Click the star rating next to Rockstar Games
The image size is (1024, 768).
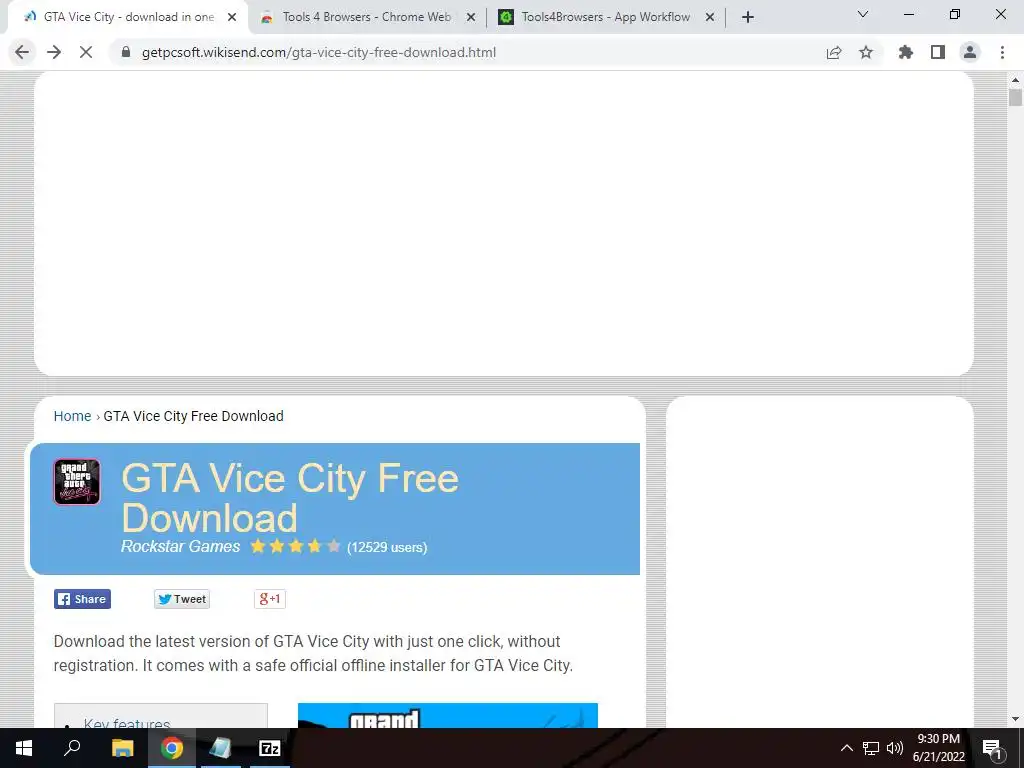pyautogui.click(x=295, y=547)
